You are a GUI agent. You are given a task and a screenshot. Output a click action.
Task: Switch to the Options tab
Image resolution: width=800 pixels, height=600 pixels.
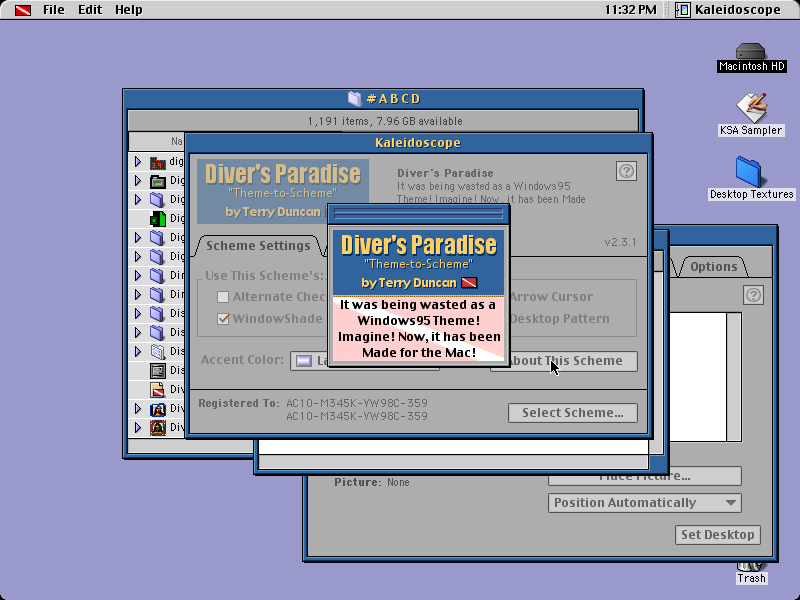coord(713,266)
